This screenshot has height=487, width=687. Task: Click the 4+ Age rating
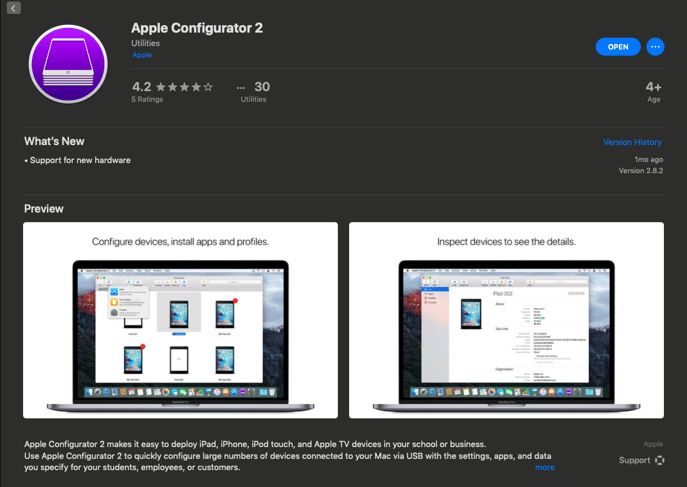coord(653,92)
